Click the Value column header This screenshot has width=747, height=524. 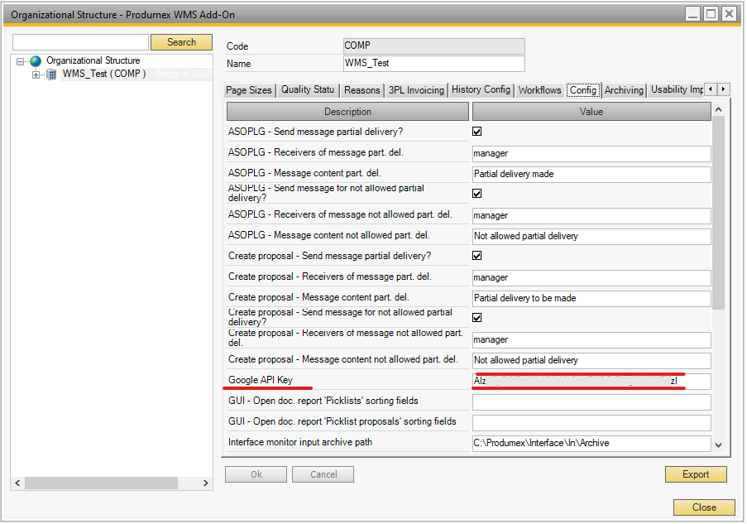pyautogui.click(x=591, y=112)
